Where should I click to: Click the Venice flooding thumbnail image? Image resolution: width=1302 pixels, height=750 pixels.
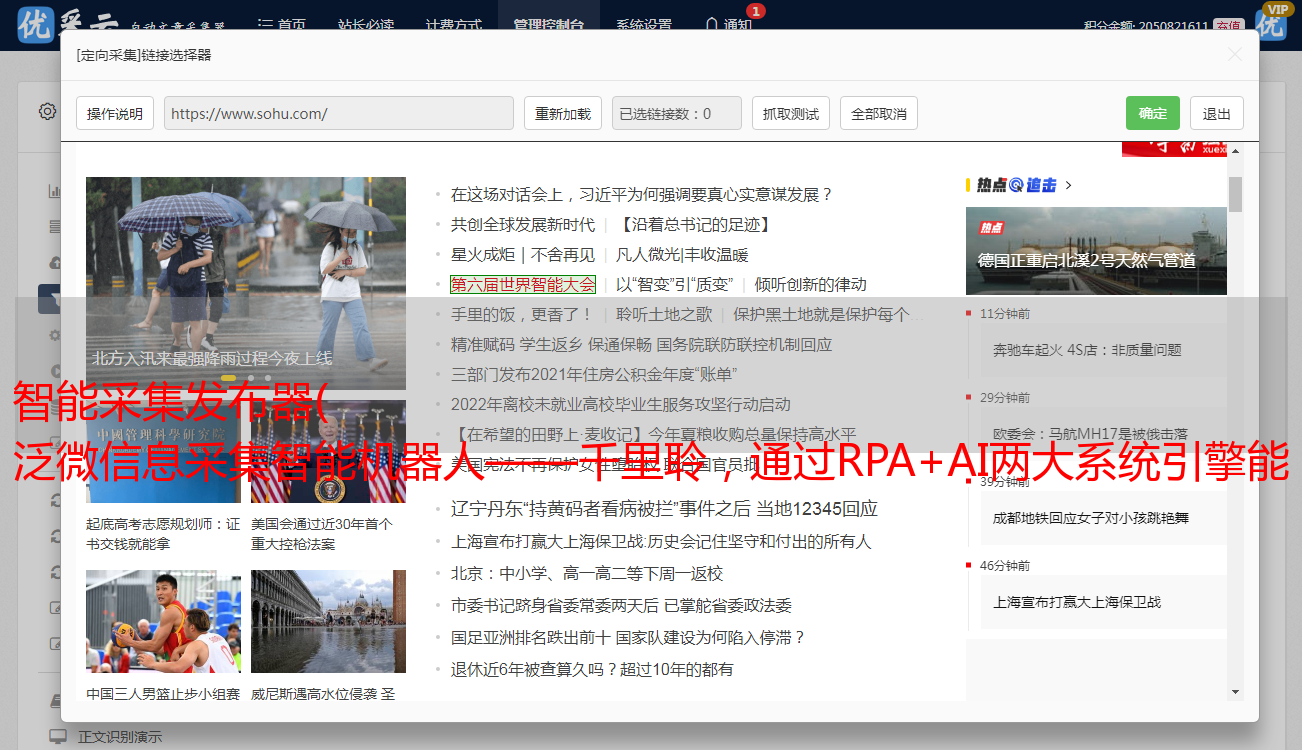[x=328, y=621]
